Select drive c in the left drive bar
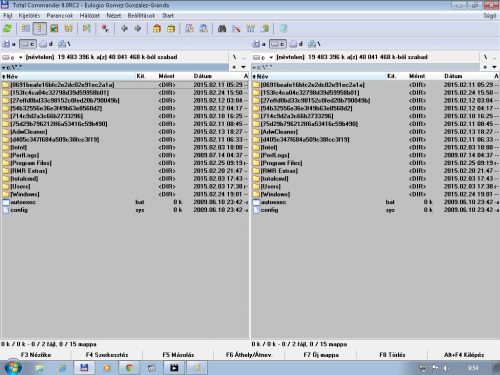This screenshot has height=375, width=500. [28, 44]
